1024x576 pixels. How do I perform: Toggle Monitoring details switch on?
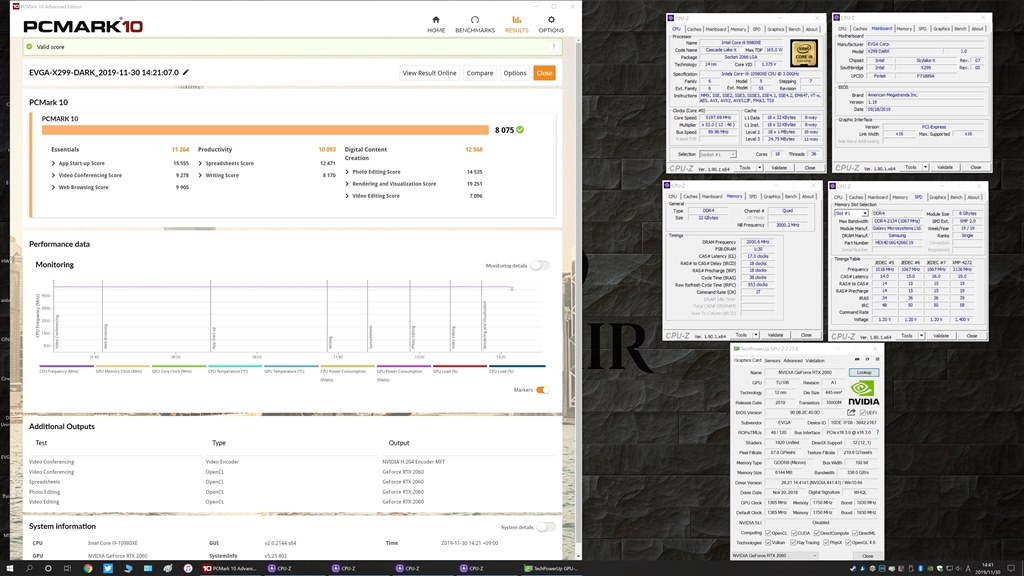539,265
